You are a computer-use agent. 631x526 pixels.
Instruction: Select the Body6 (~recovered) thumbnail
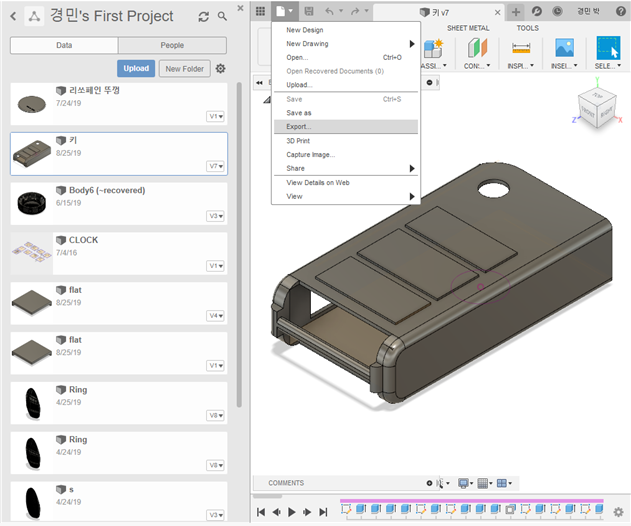click(32, 204)
